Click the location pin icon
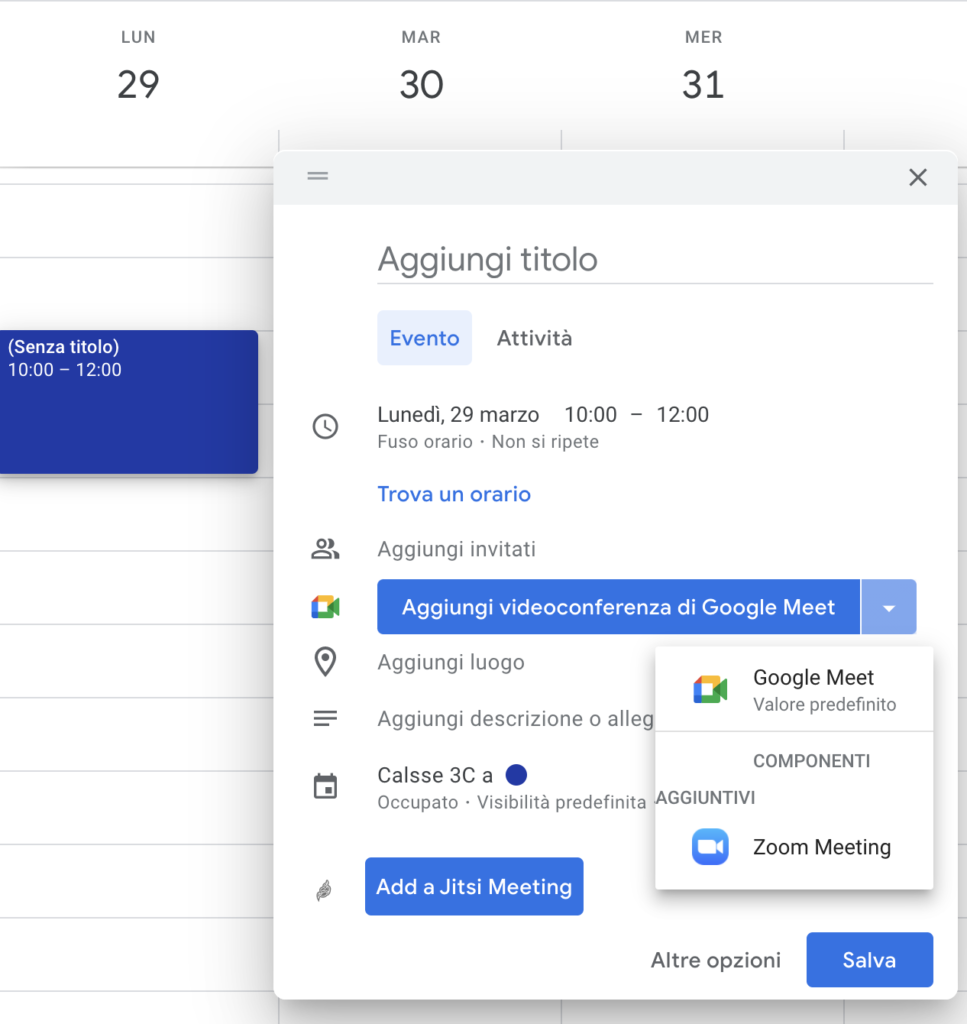 (x=325, y=662)
